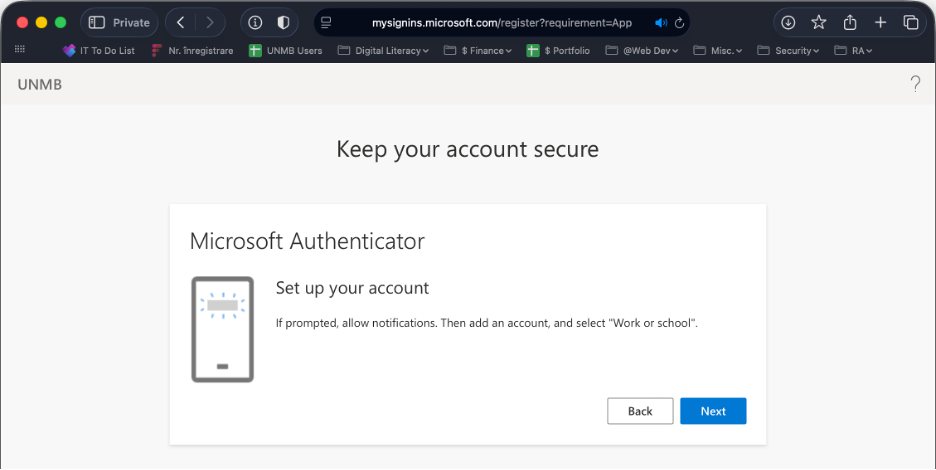Image resolution: width=936 pixels, height=470 pixels.
Task: Expand the Security bookmarks folder
Action: click(789, 50)
